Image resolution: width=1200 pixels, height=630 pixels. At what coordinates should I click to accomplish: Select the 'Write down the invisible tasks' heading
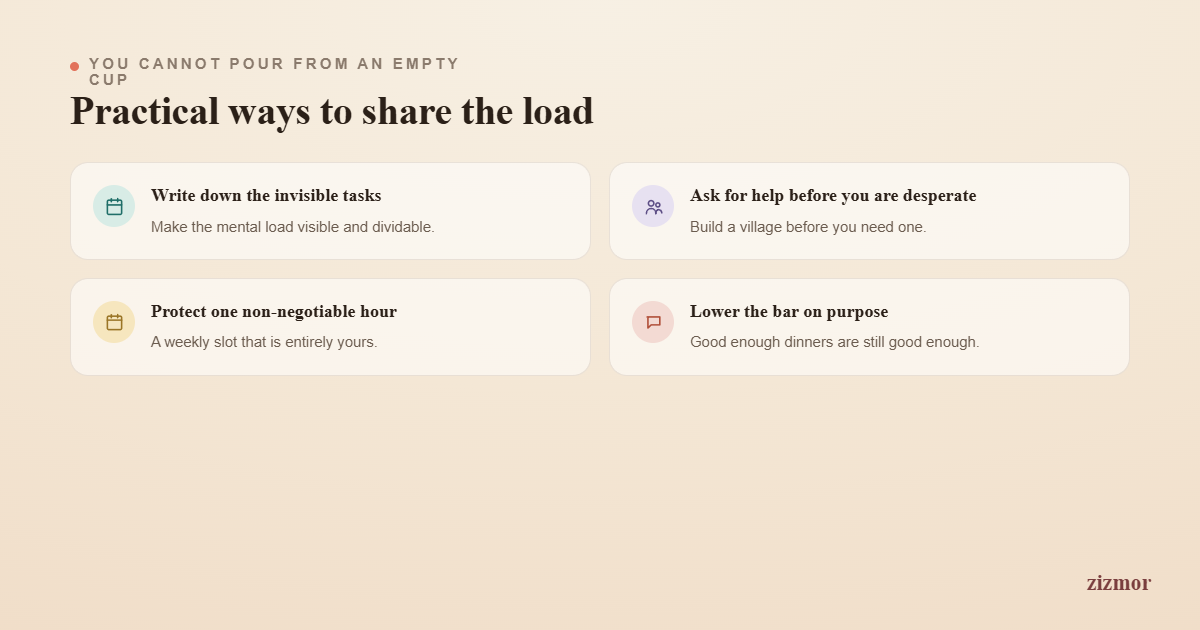(x=266, y=196)
